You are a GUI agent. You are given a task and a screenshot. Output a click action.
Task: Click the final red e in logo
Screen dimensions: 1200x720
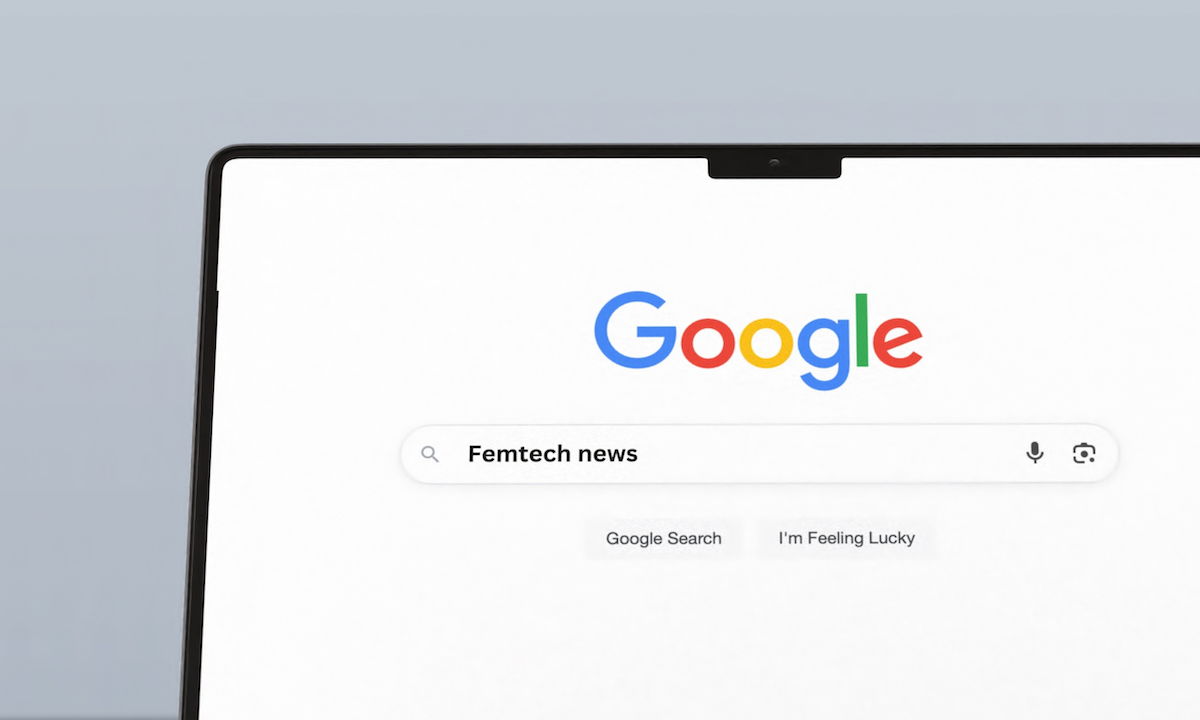pyautogui.click(x=897, y=341)
